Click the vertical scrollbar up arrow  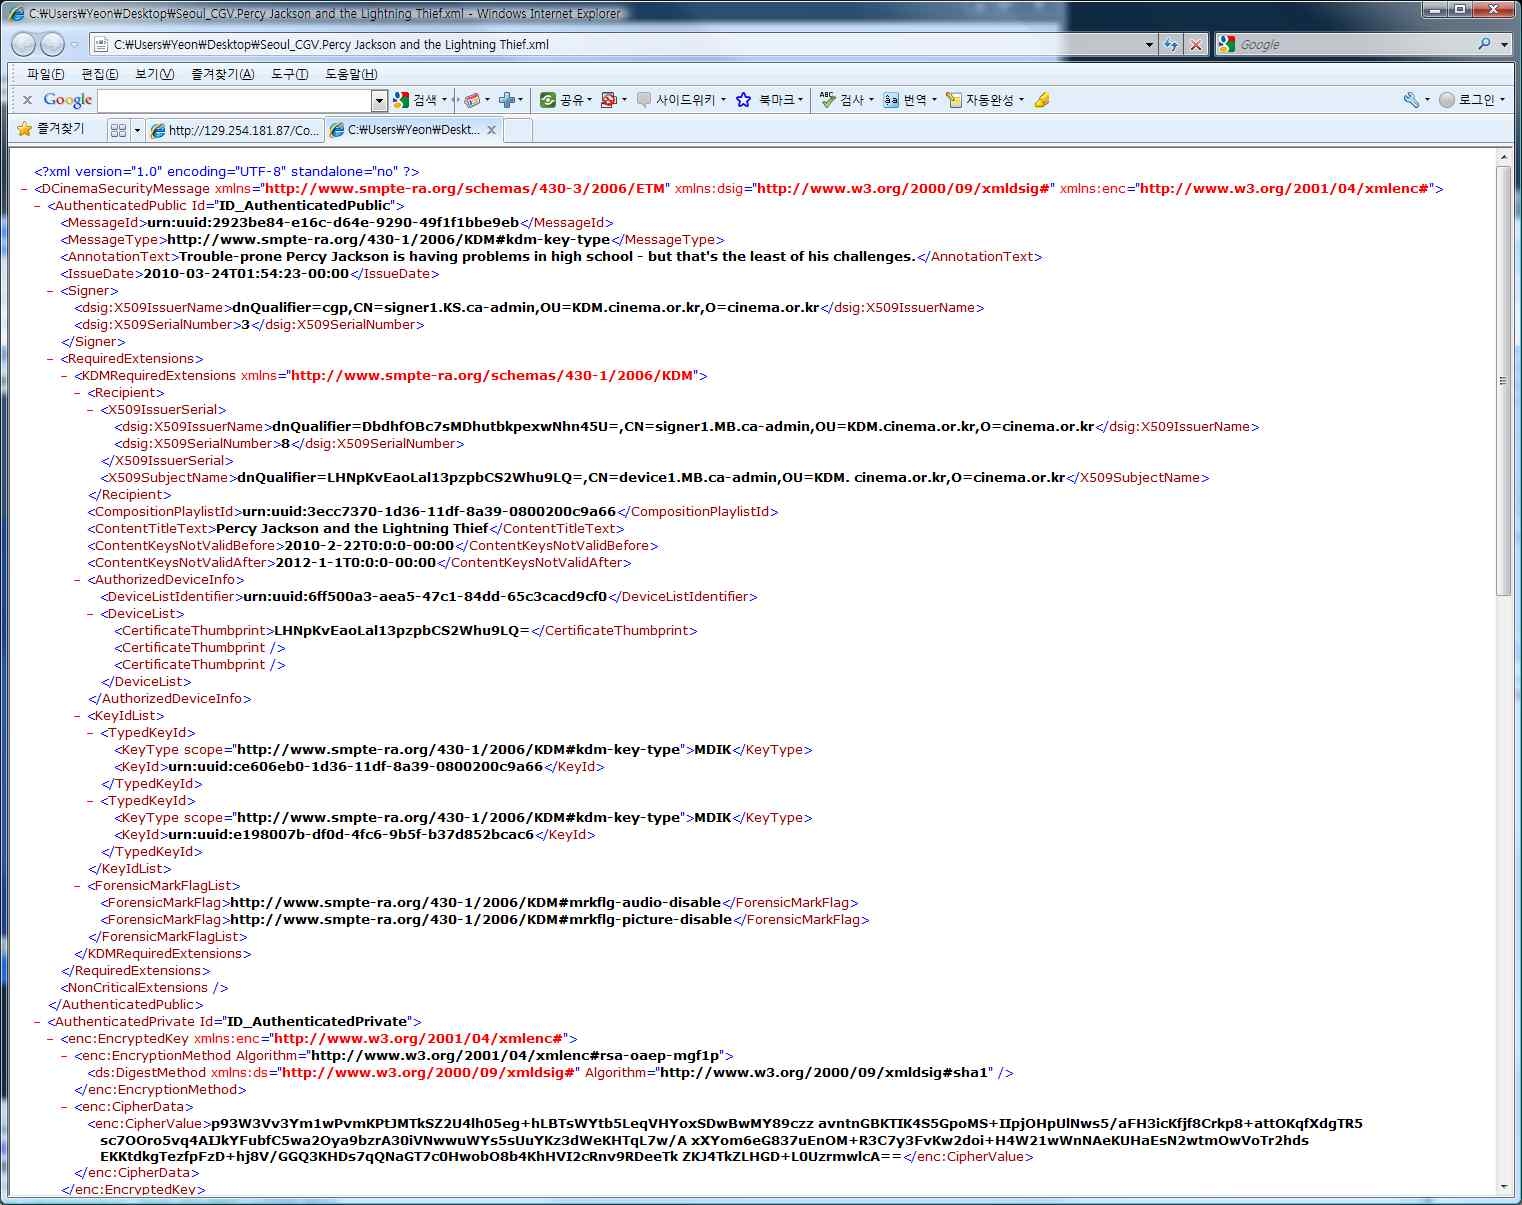click(x=1503, y=157)
